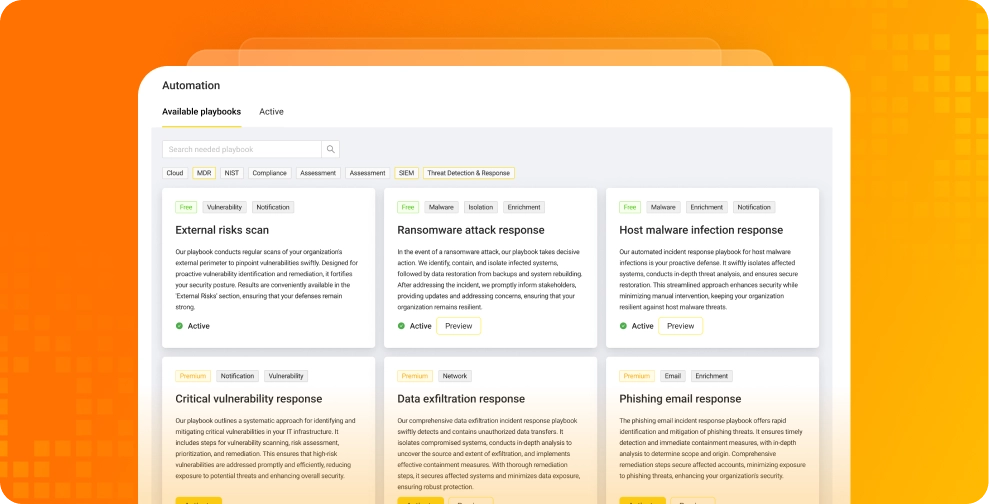Click Notification tag on Host malware infection card
Screen dimensions: 989x504
(754, 207)
